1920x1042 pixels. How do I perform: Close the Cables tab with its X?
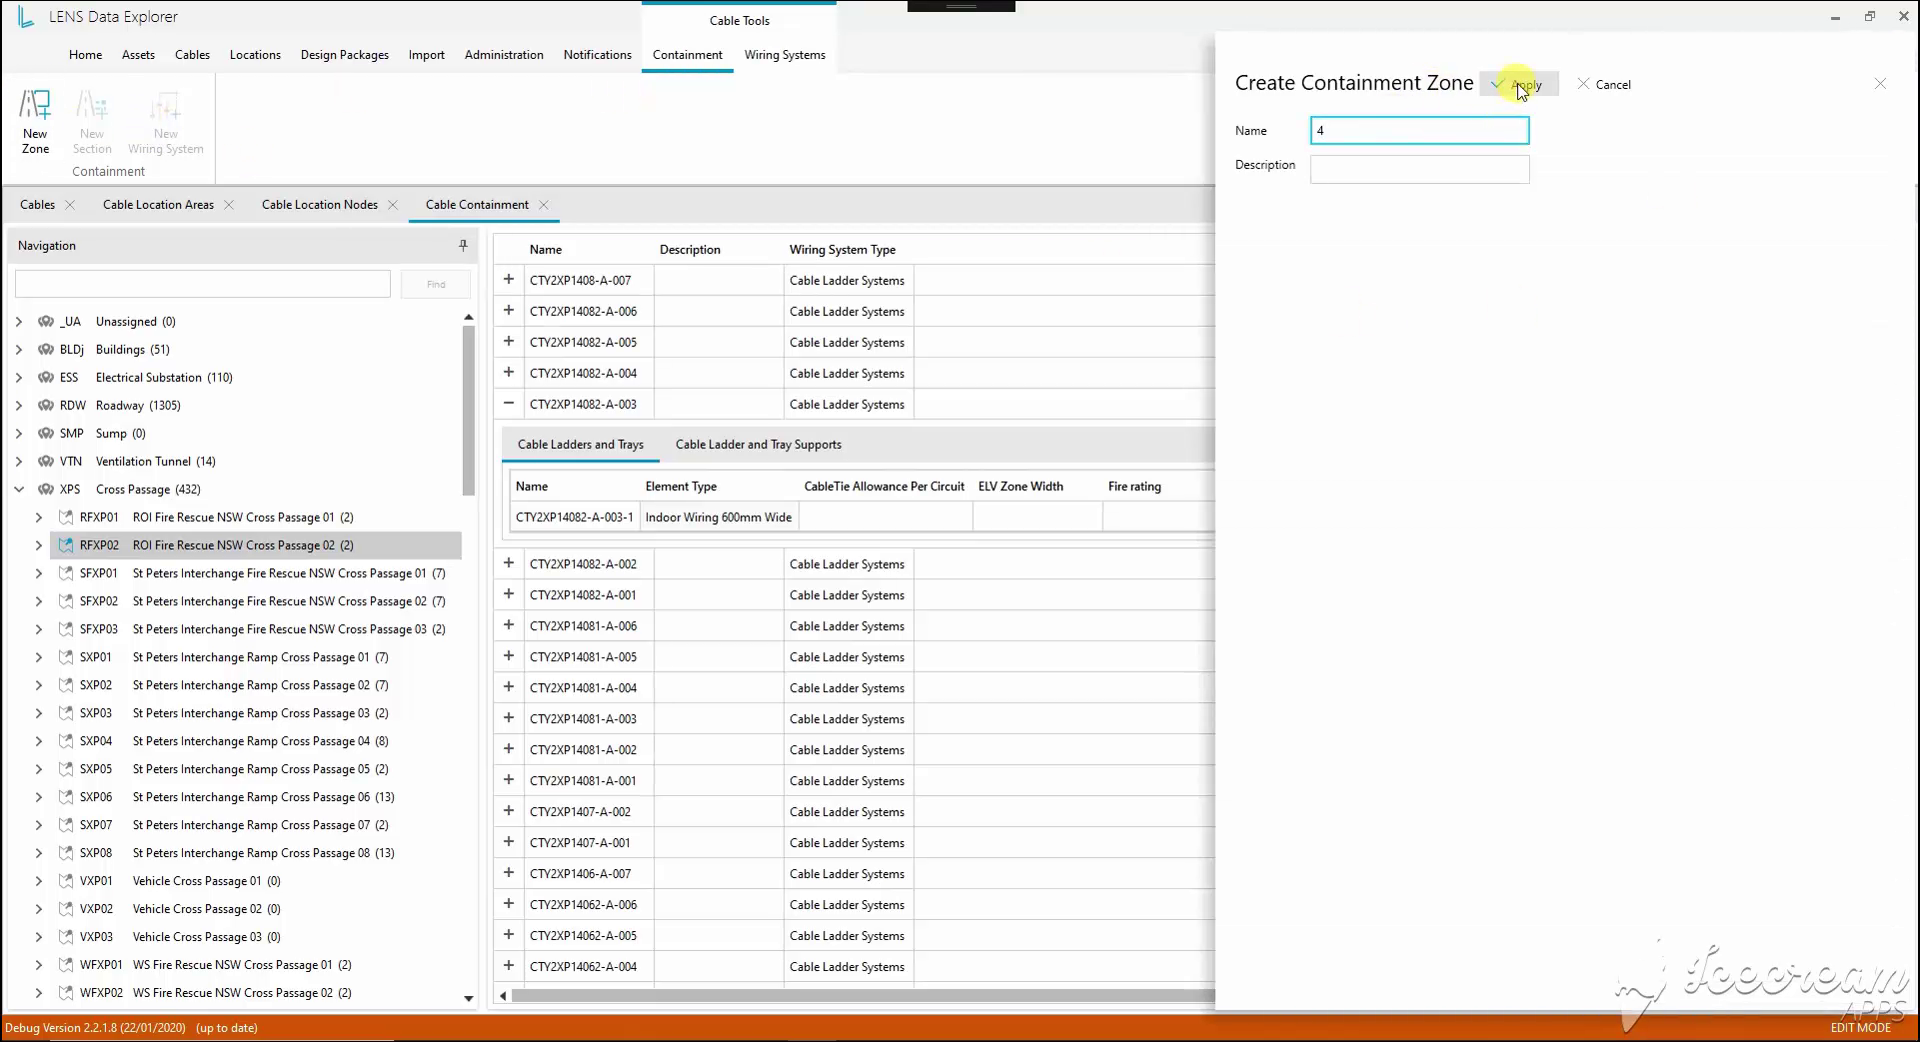(70, 205)
